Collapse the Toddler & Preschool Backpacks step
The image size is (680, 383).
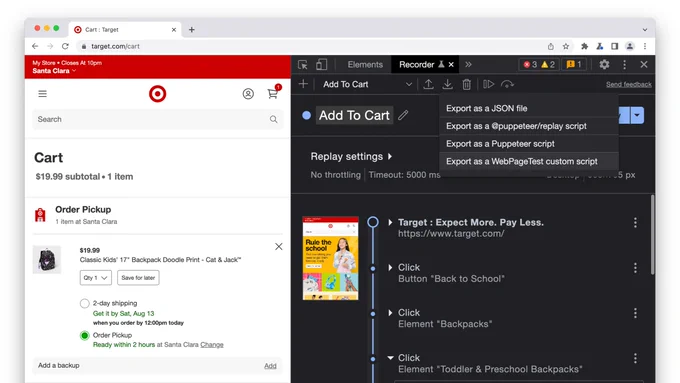point(390,358)
